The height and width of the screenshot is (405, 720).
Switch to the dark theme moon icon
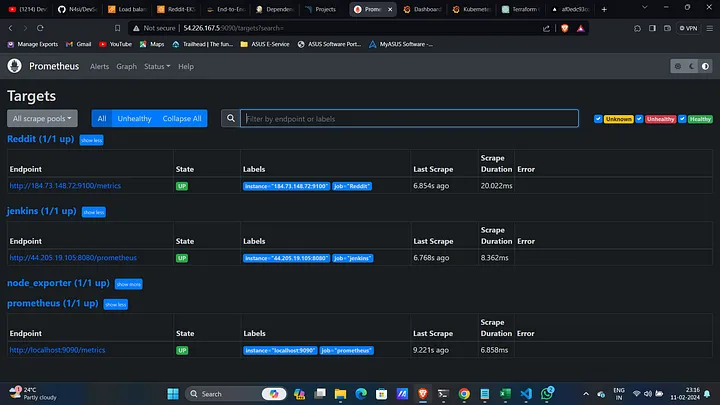click(692, 66)
